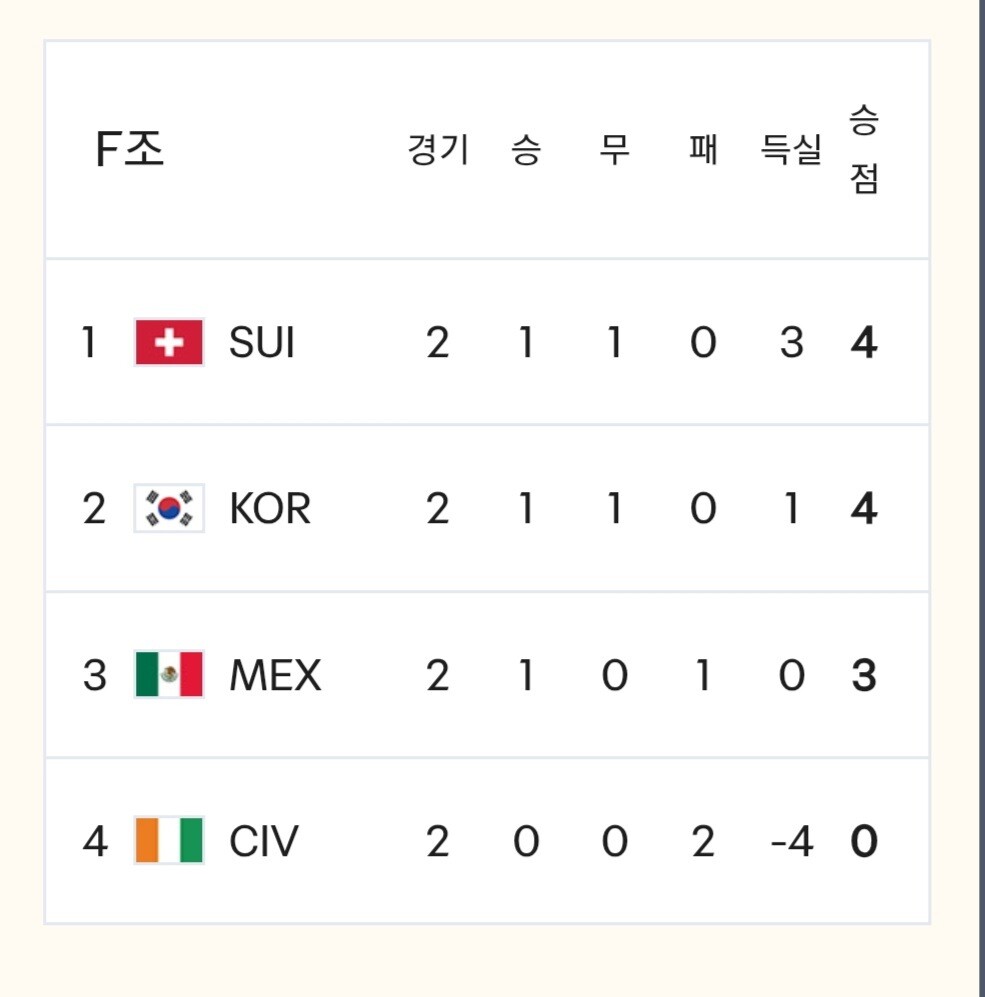Click the scrollbar at right edge
Screen dimensions: 985x997
click(x=982, y=498)
